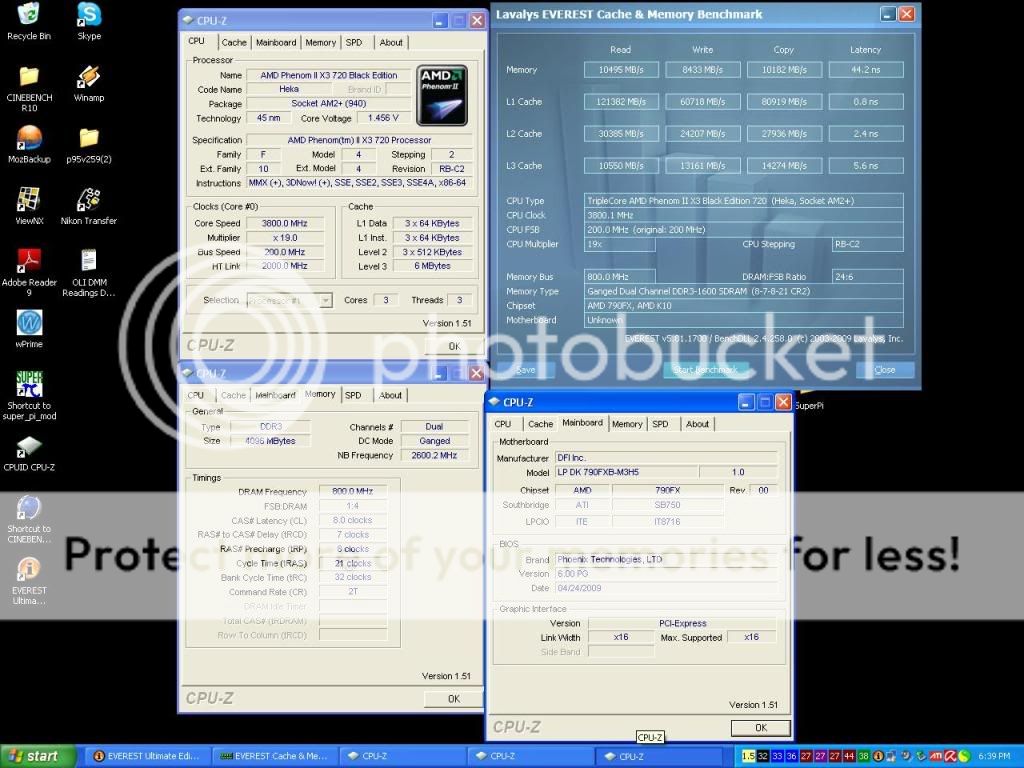Viewport: 1024px width, 768px height.
Task: Open Cache tab in CPU-Z mainboard window
Action: (x=540, y=424)
